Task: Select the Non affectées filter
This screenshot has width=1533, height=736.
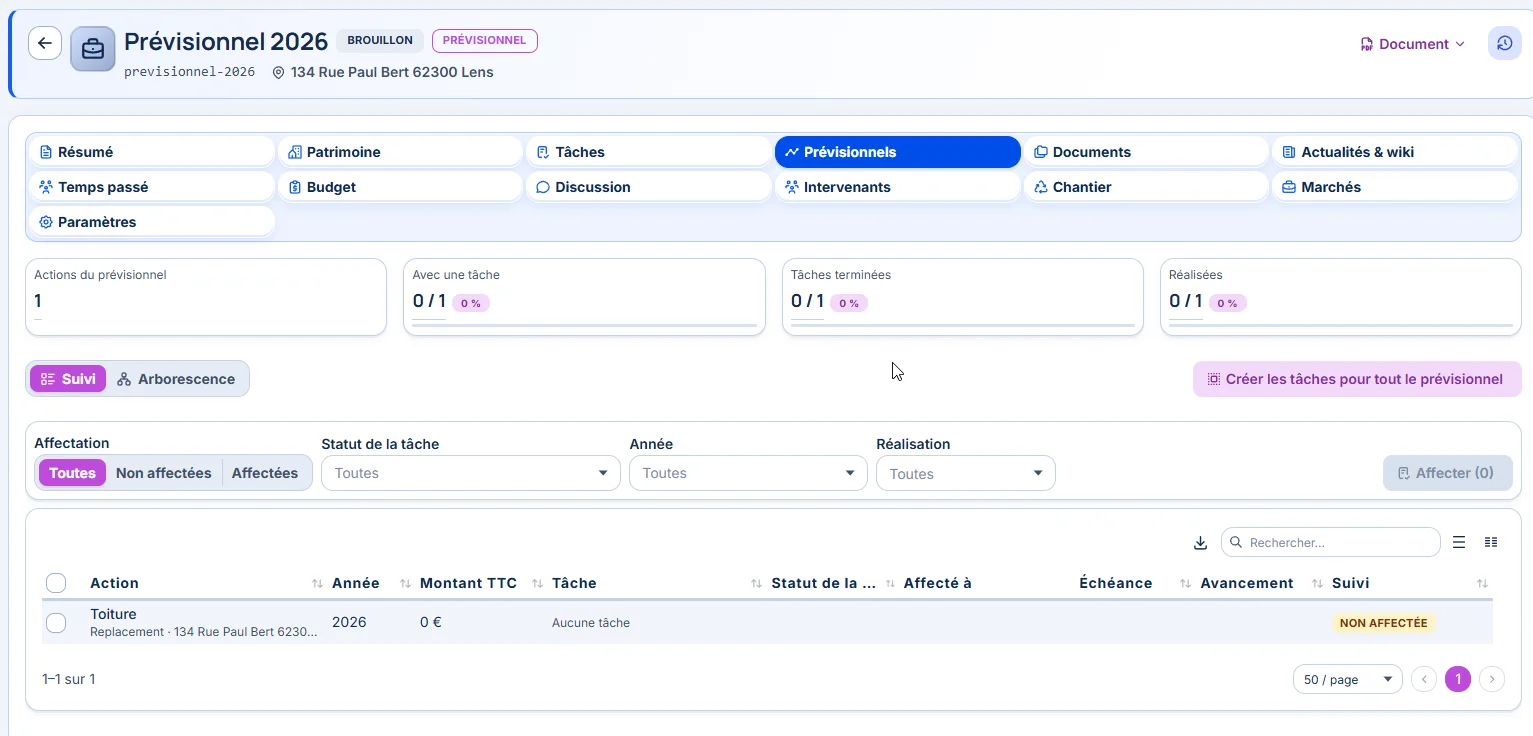Action: click(x=164, y=473)
